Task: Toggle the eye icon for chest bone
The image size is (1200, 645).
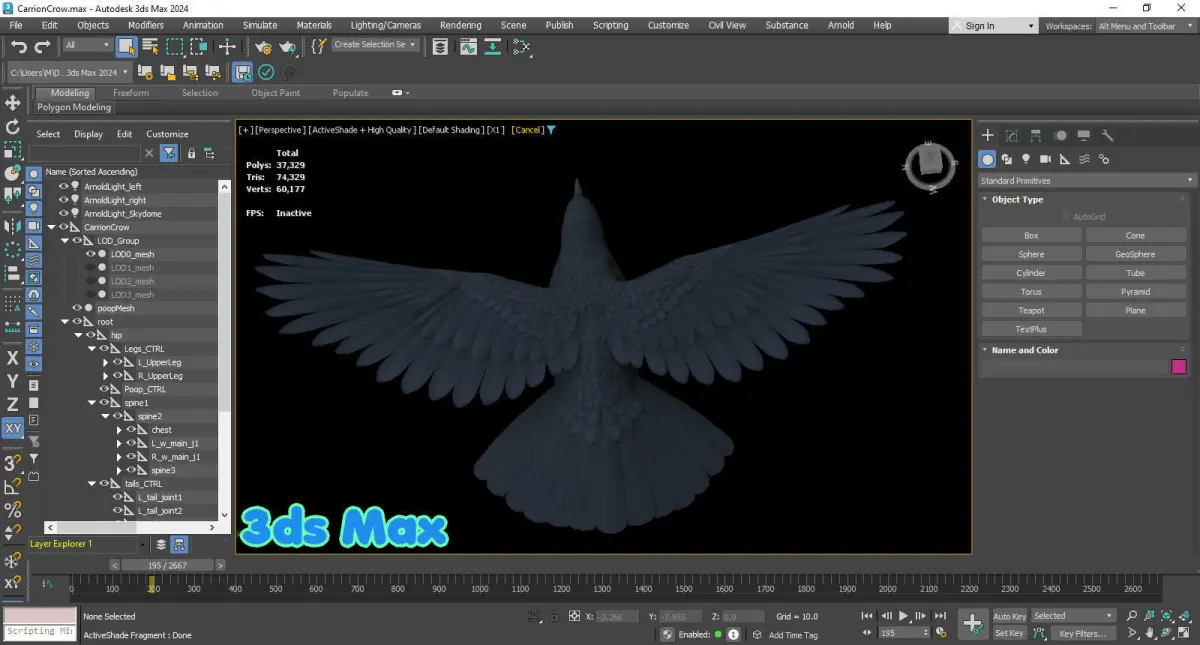Action: point(130,430)
